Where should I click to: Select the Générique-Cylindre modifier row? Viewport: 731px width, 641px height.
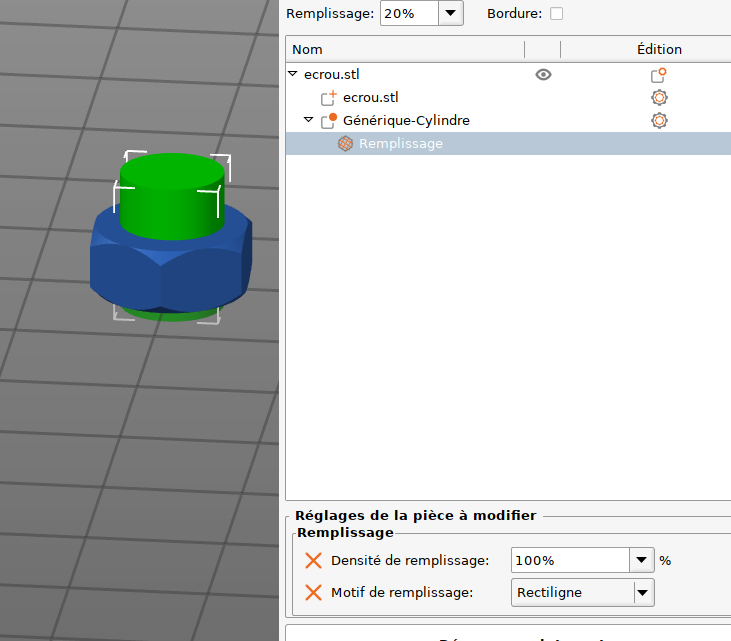pos(508,120)
